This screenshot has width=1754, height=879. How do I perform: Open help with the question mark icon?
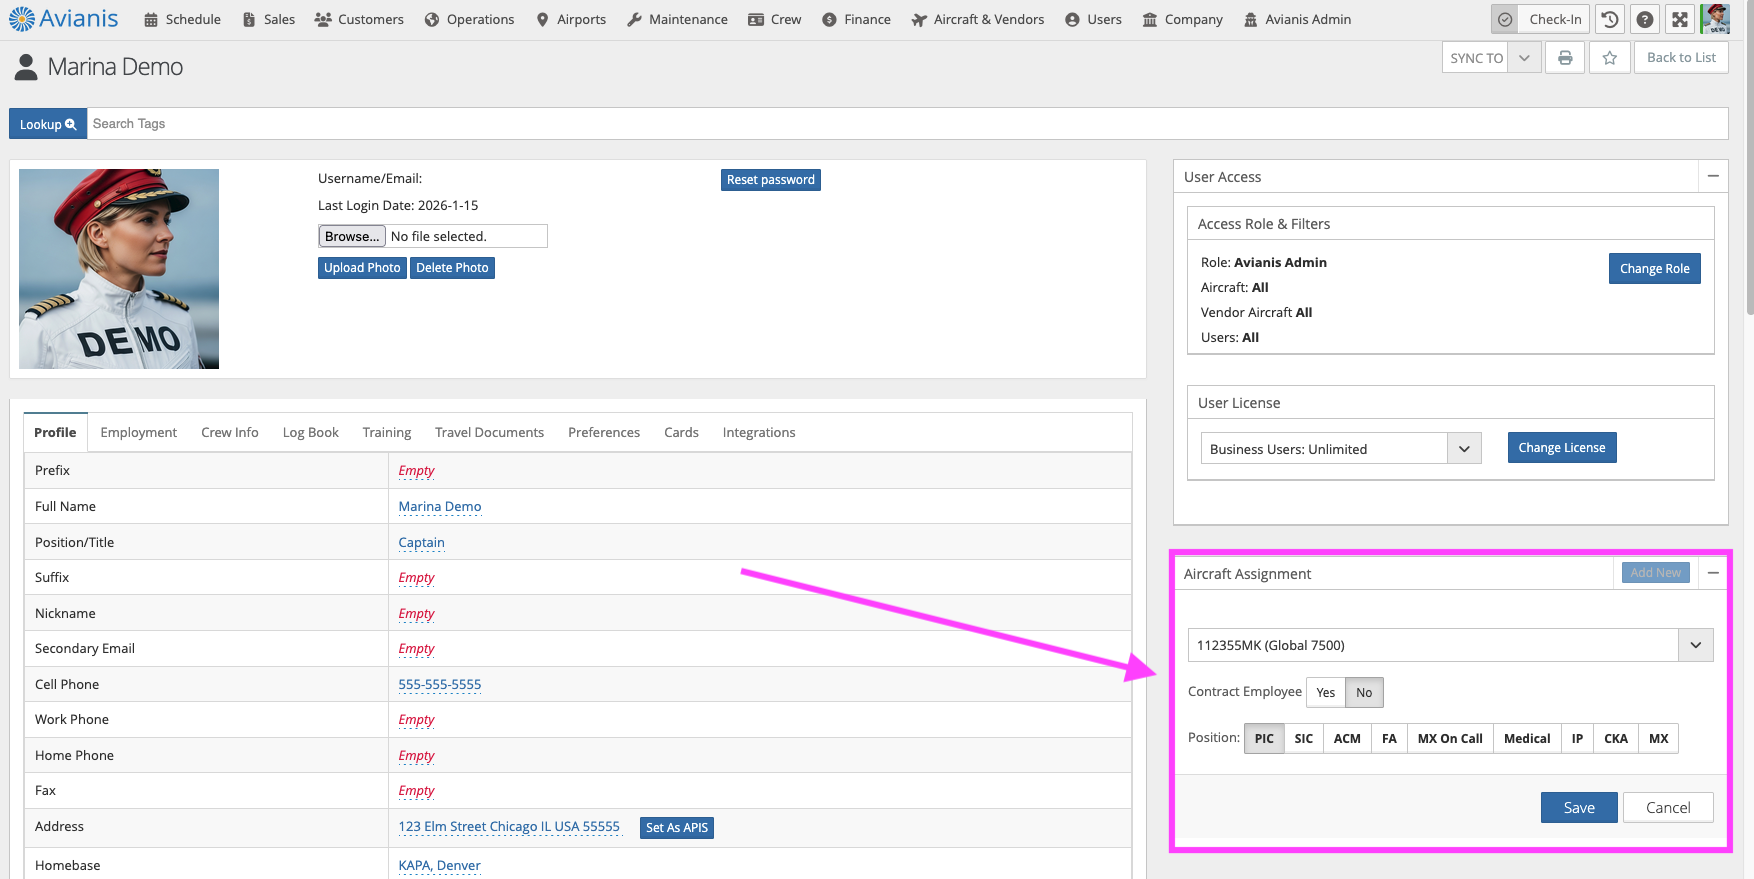(1645, 19)
